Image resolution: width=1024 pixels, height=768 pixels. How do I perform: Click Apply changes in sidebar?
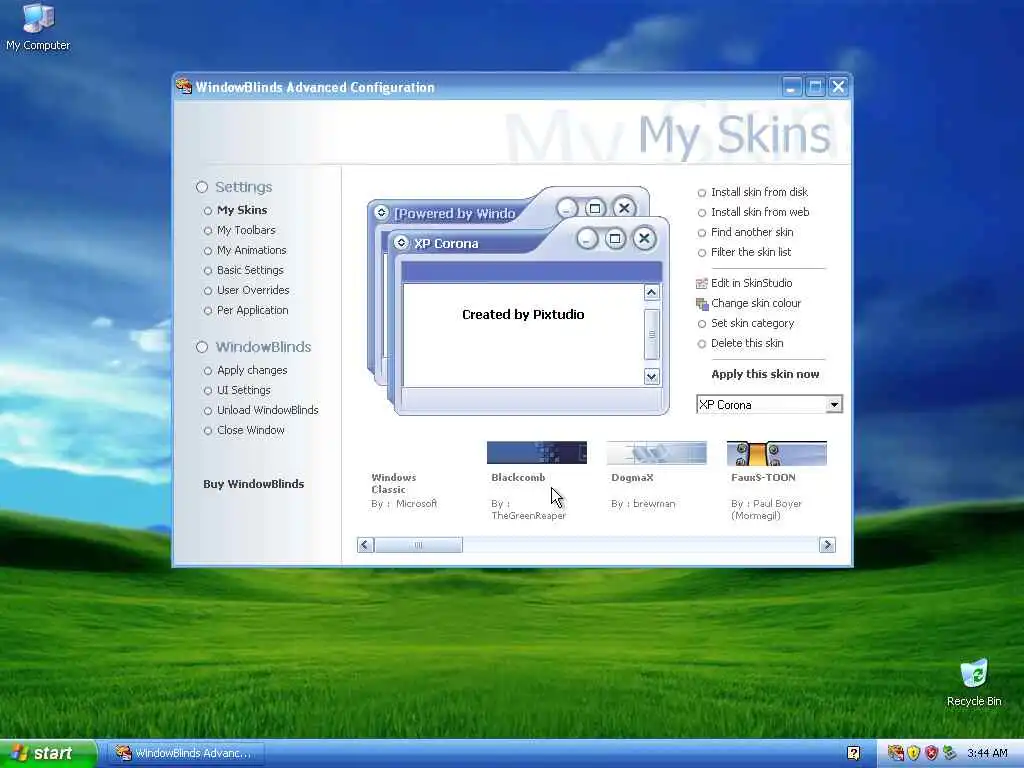pos(252,370)
